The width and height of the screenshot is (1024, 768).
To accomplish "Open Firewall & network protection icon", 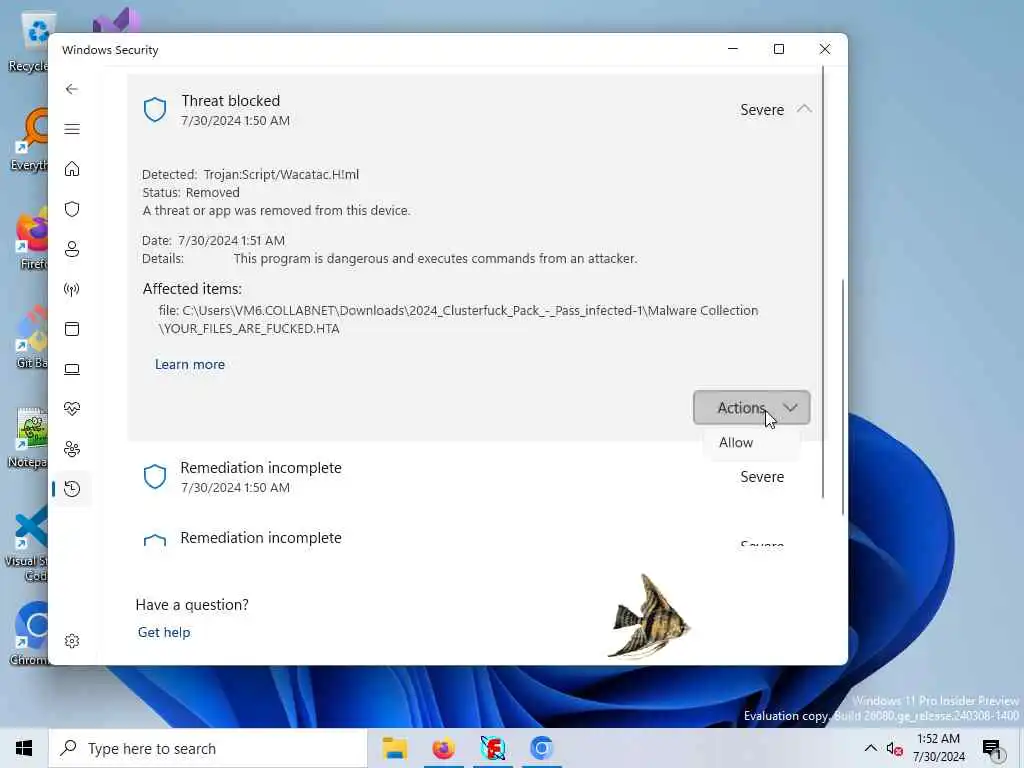I will tap(72, 289).
